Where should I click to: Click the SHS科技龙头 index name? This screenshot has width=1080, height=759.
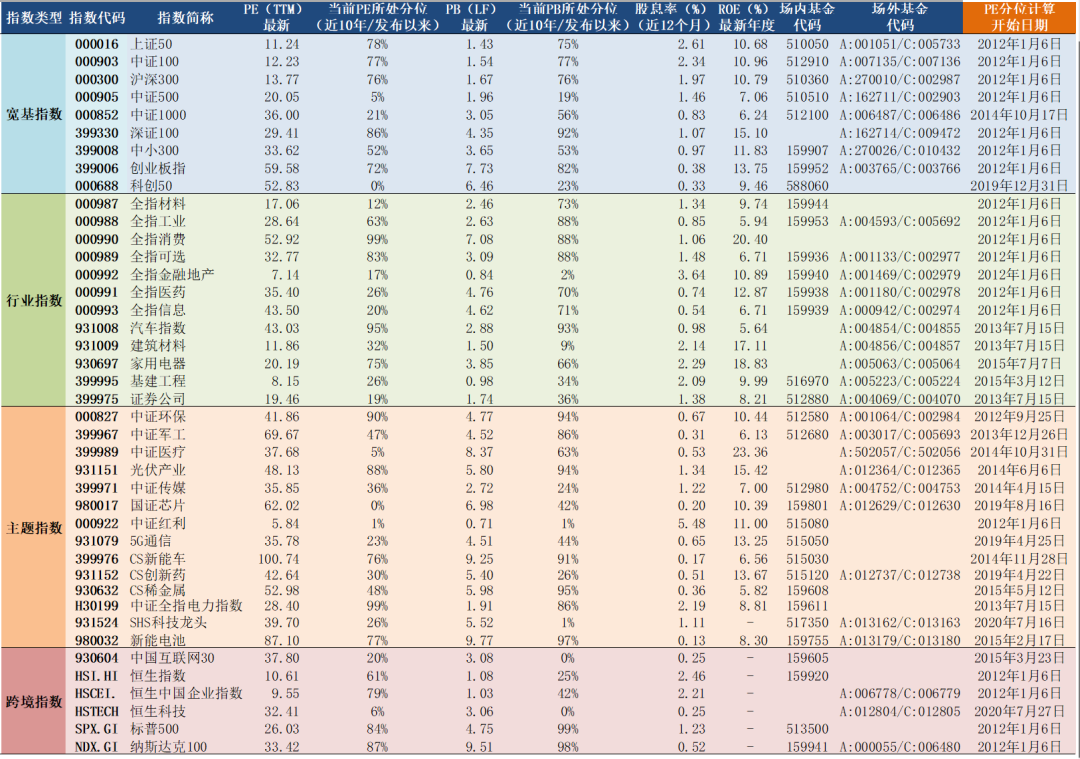[x=168, y=623]
